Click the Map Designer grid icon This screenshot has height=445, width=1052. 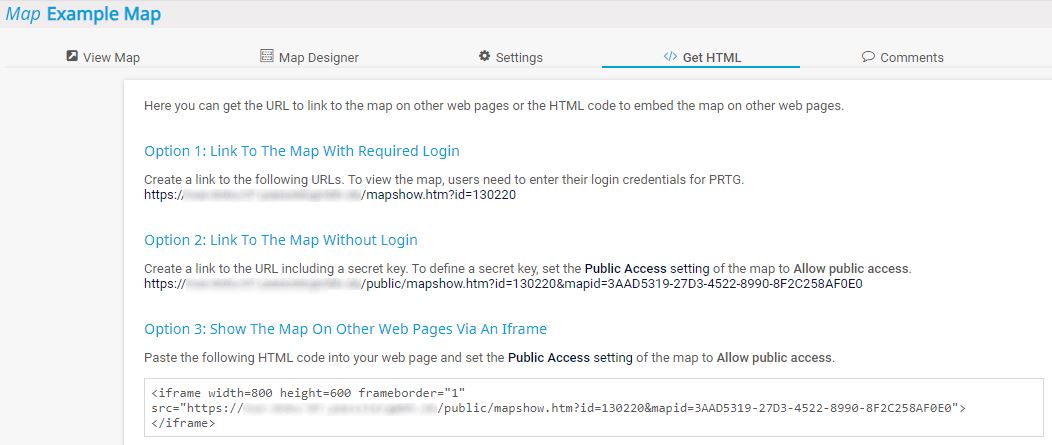click(x=266, y=56)
